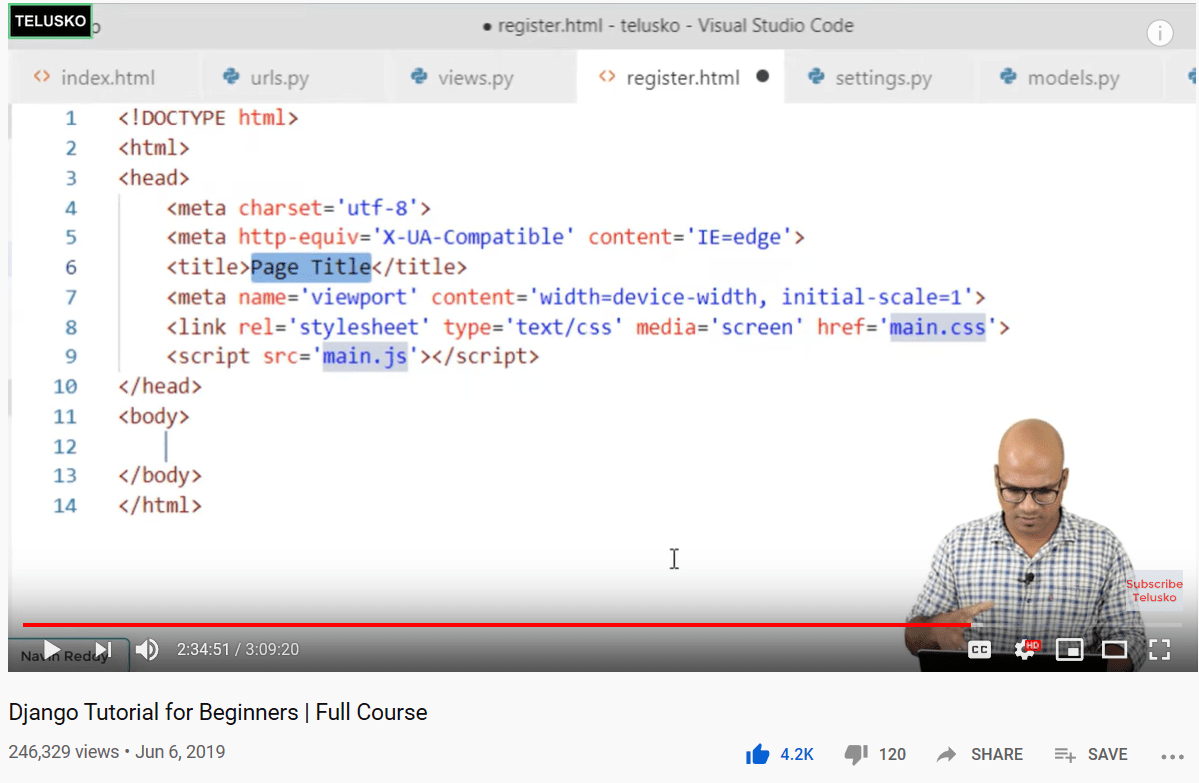
Task: Click Python icon on urls.py tab
Action: pos(231,76)
